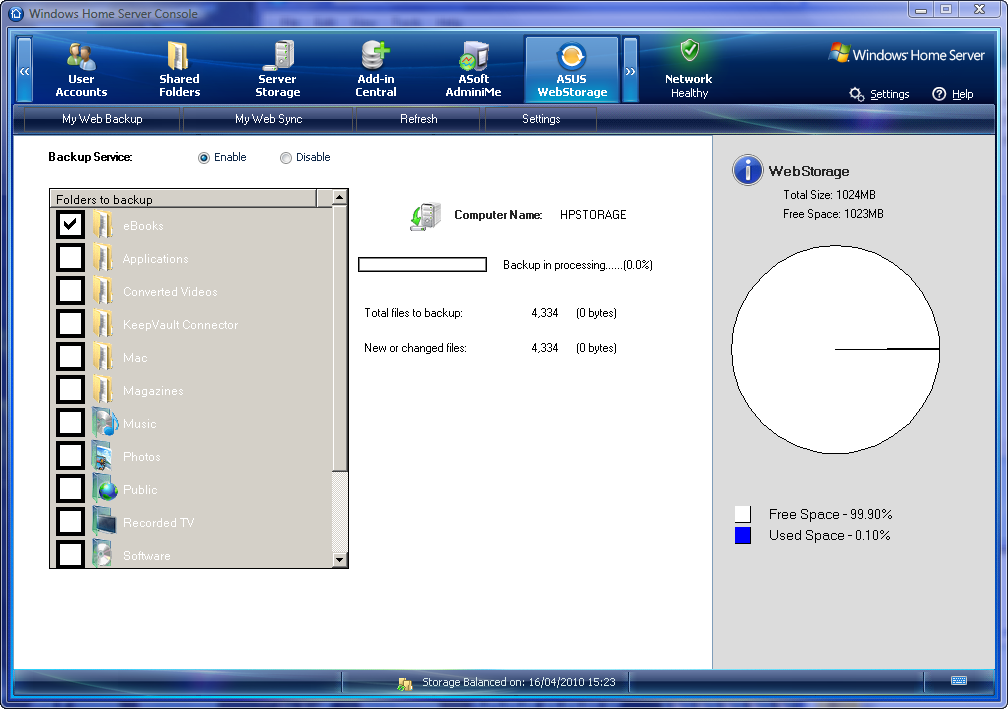The height and width of the screenshot is (709, 1008).
Task: Click the Network Healthy shield icon
Action: 689,51
